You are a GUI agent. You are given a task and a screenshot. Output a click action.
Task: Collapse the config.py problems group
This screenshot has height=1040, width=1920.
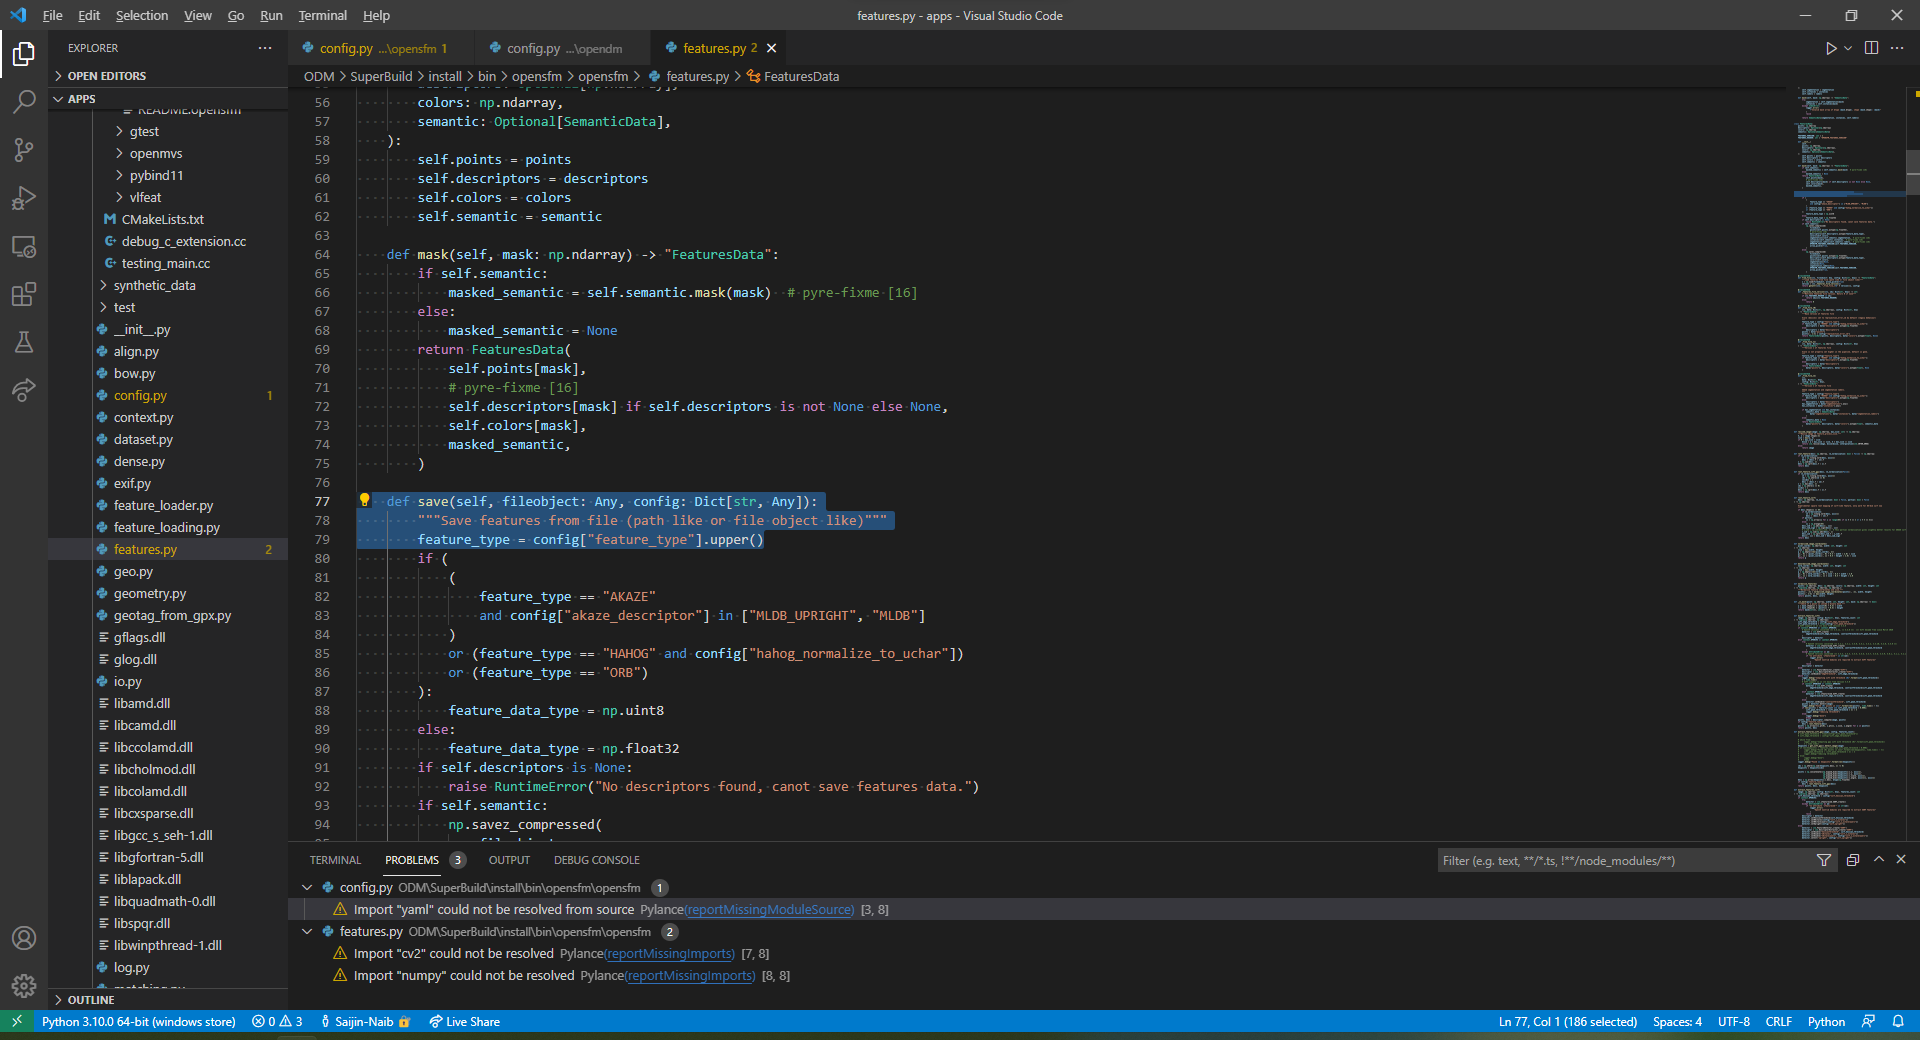307,887
